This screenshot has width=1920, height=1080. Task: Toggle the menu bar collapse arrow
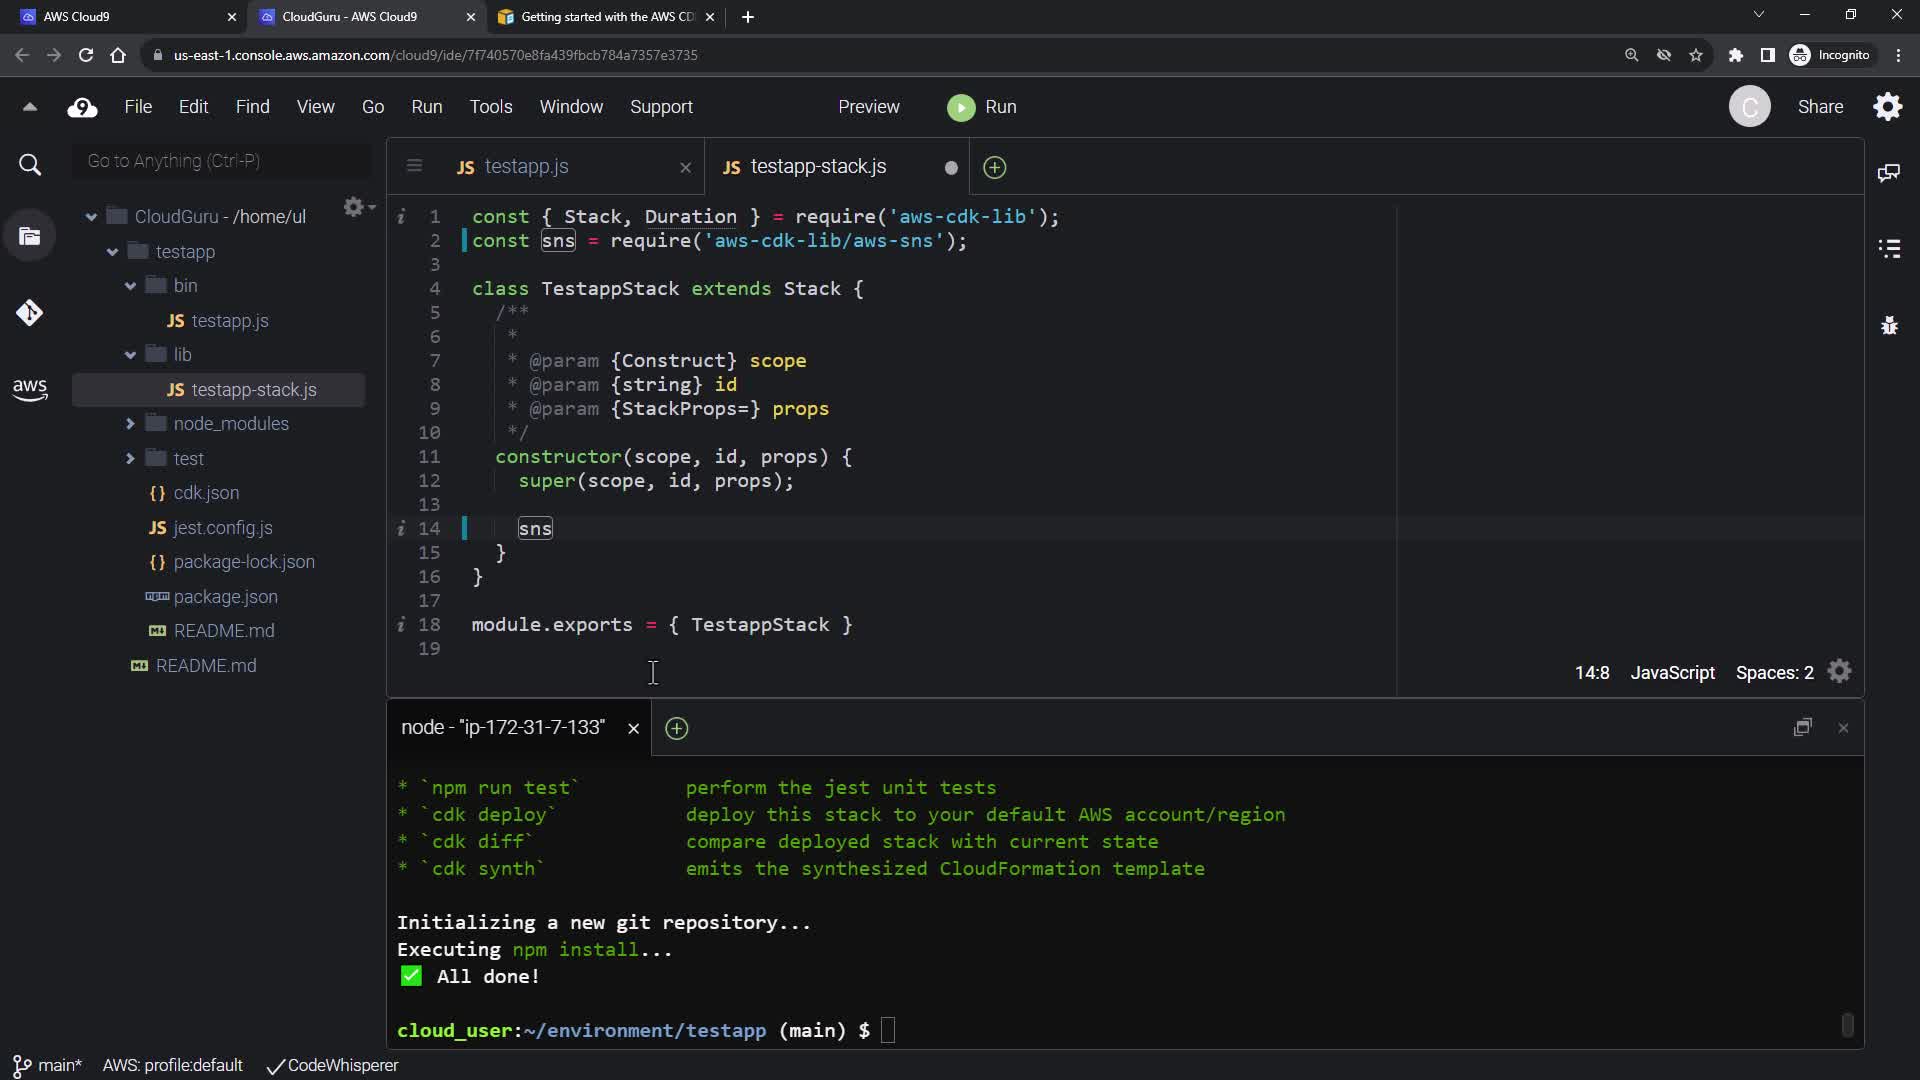(29, 107)
